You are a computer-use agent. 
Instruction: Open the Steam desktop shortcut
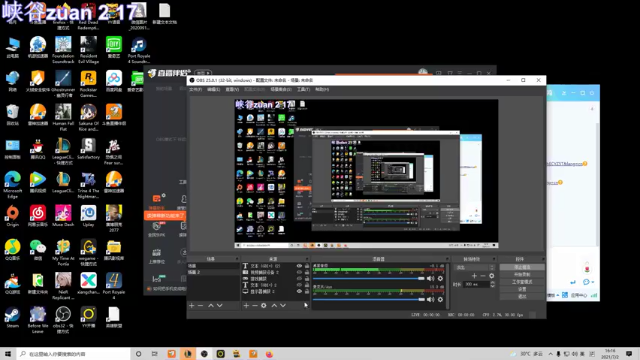tap(12, 318)
